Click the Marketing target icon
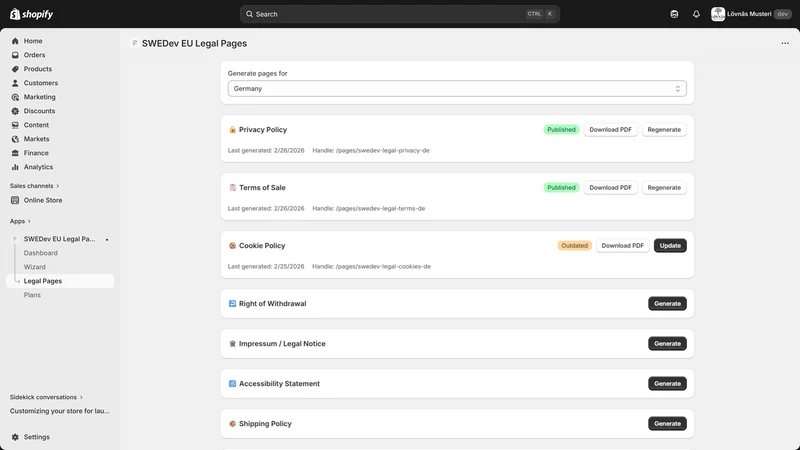800x450 pixels. pyautogui.click(x=15, y=97)
